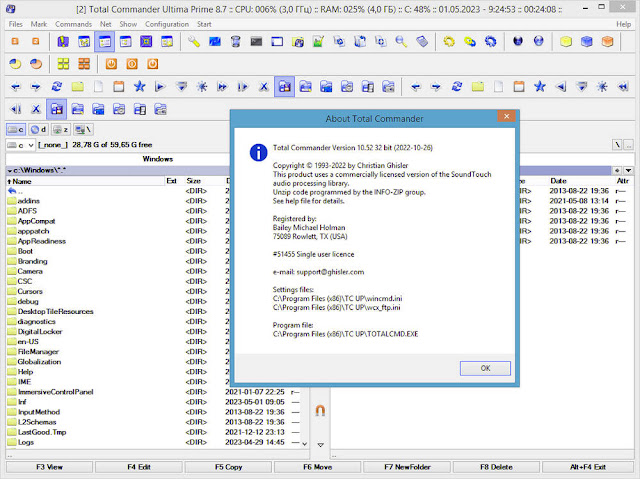Click OK in About Total Commander dialog
640x479 pixels.
tap(485, 368)
